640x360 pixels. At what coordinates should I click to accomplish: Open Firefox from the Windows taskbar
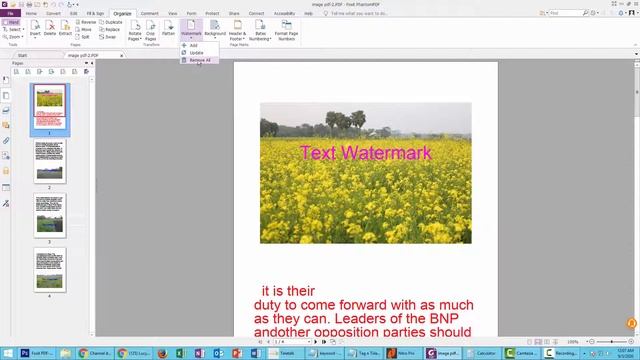coord(162,353)
